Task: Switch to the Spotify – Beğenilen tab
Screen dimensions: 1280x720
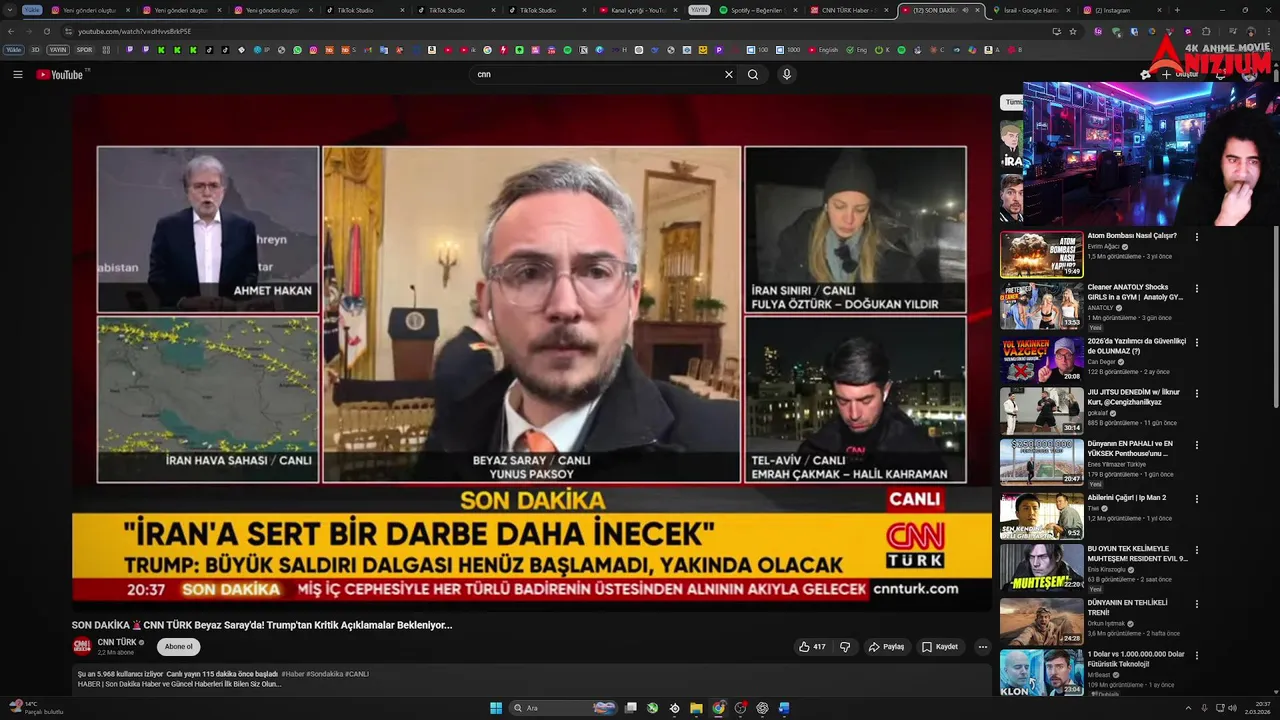Action: click(758, 10)
